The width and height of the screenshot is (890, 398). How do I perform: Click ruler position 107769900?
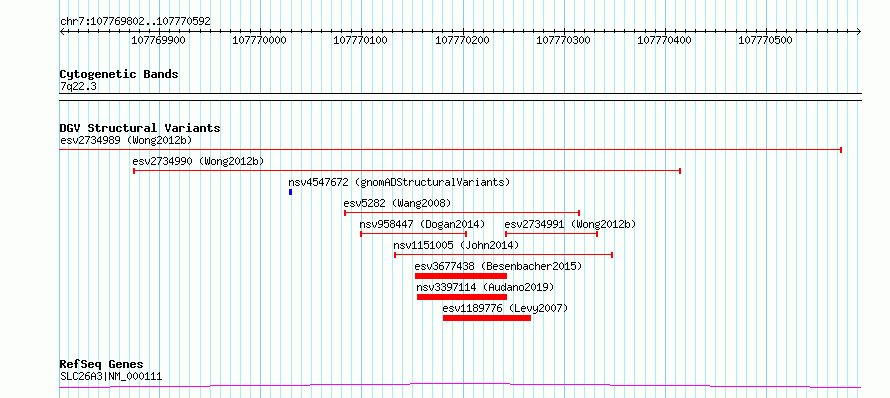point(158,40)
